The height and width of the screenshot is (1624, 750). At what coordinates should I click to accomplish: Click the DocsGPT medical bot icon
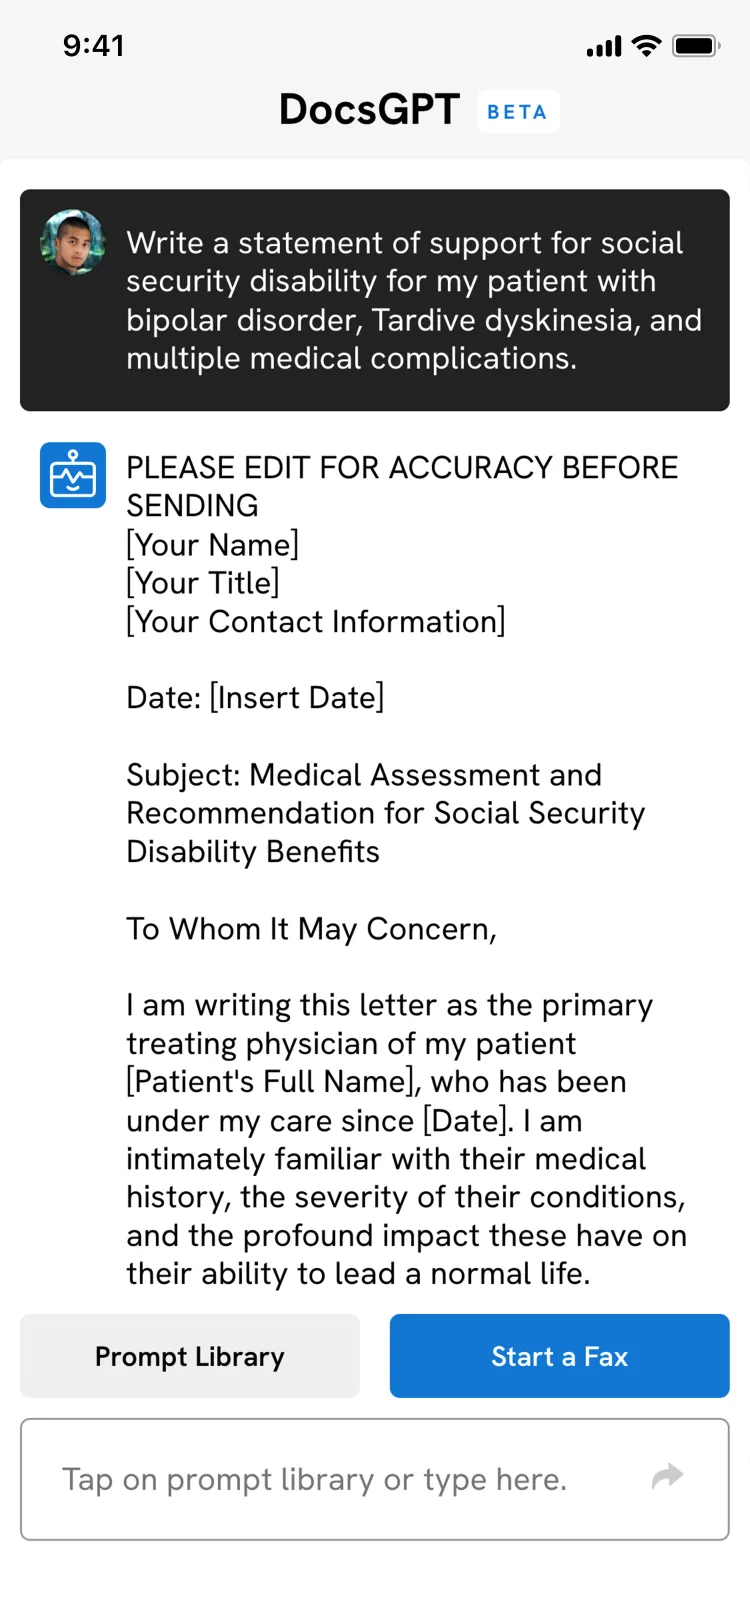(x=73, y=475)
